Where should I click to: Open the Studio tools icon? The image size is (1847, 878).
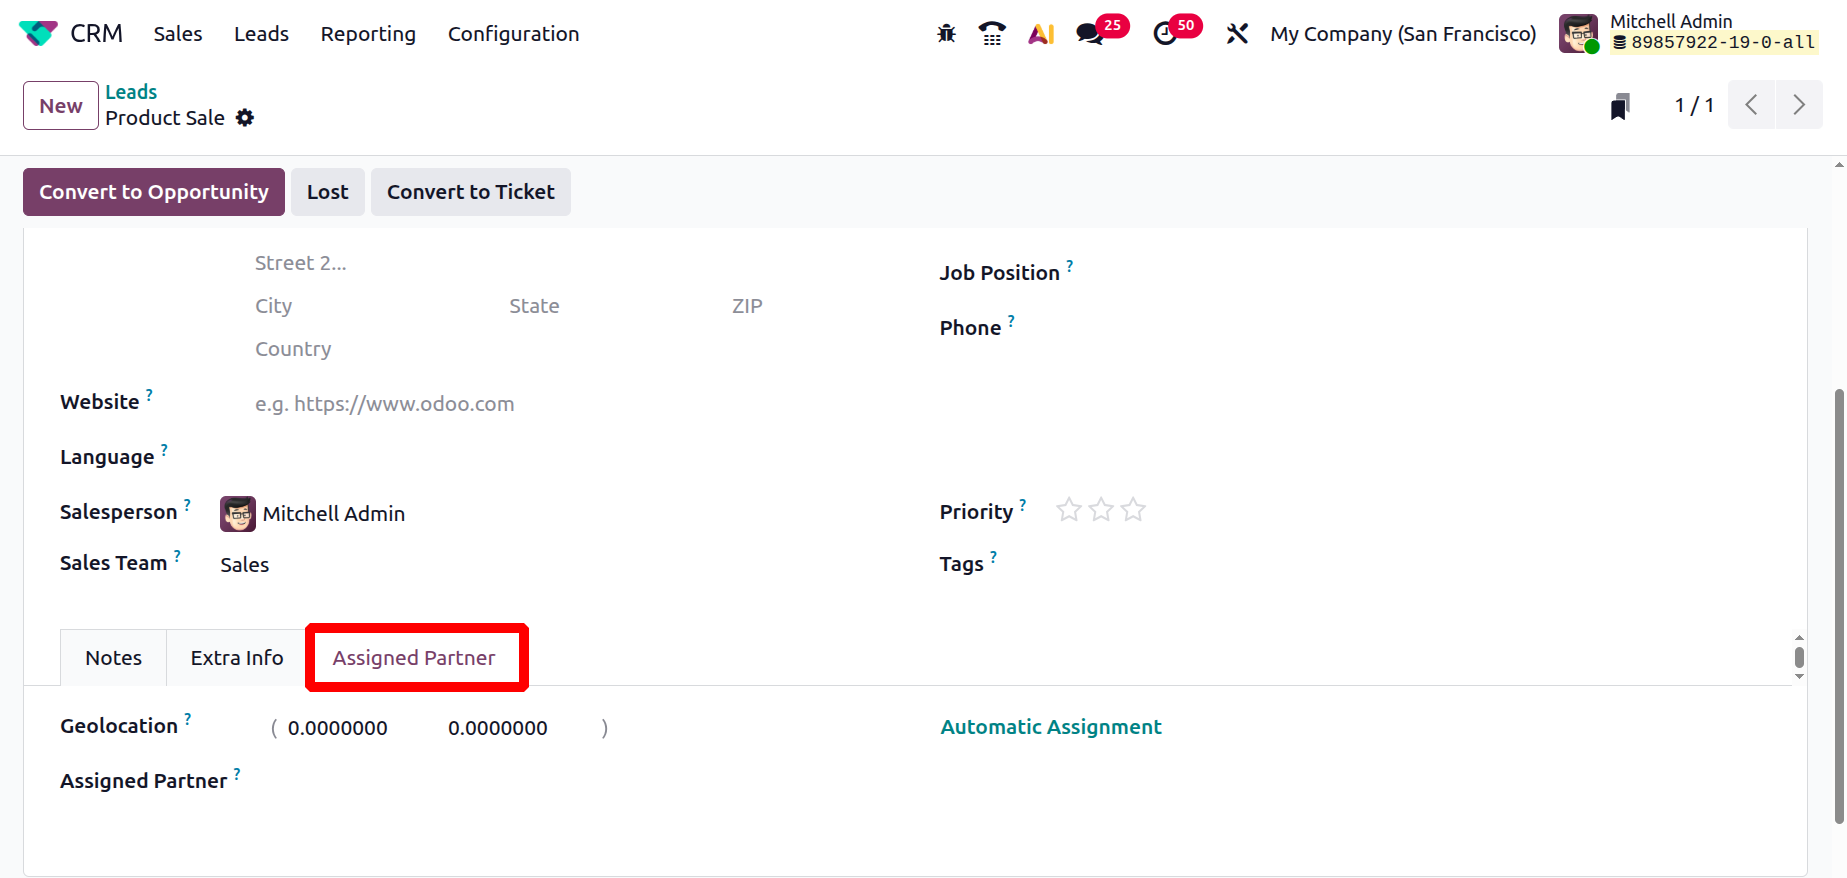coord(1237,34)
